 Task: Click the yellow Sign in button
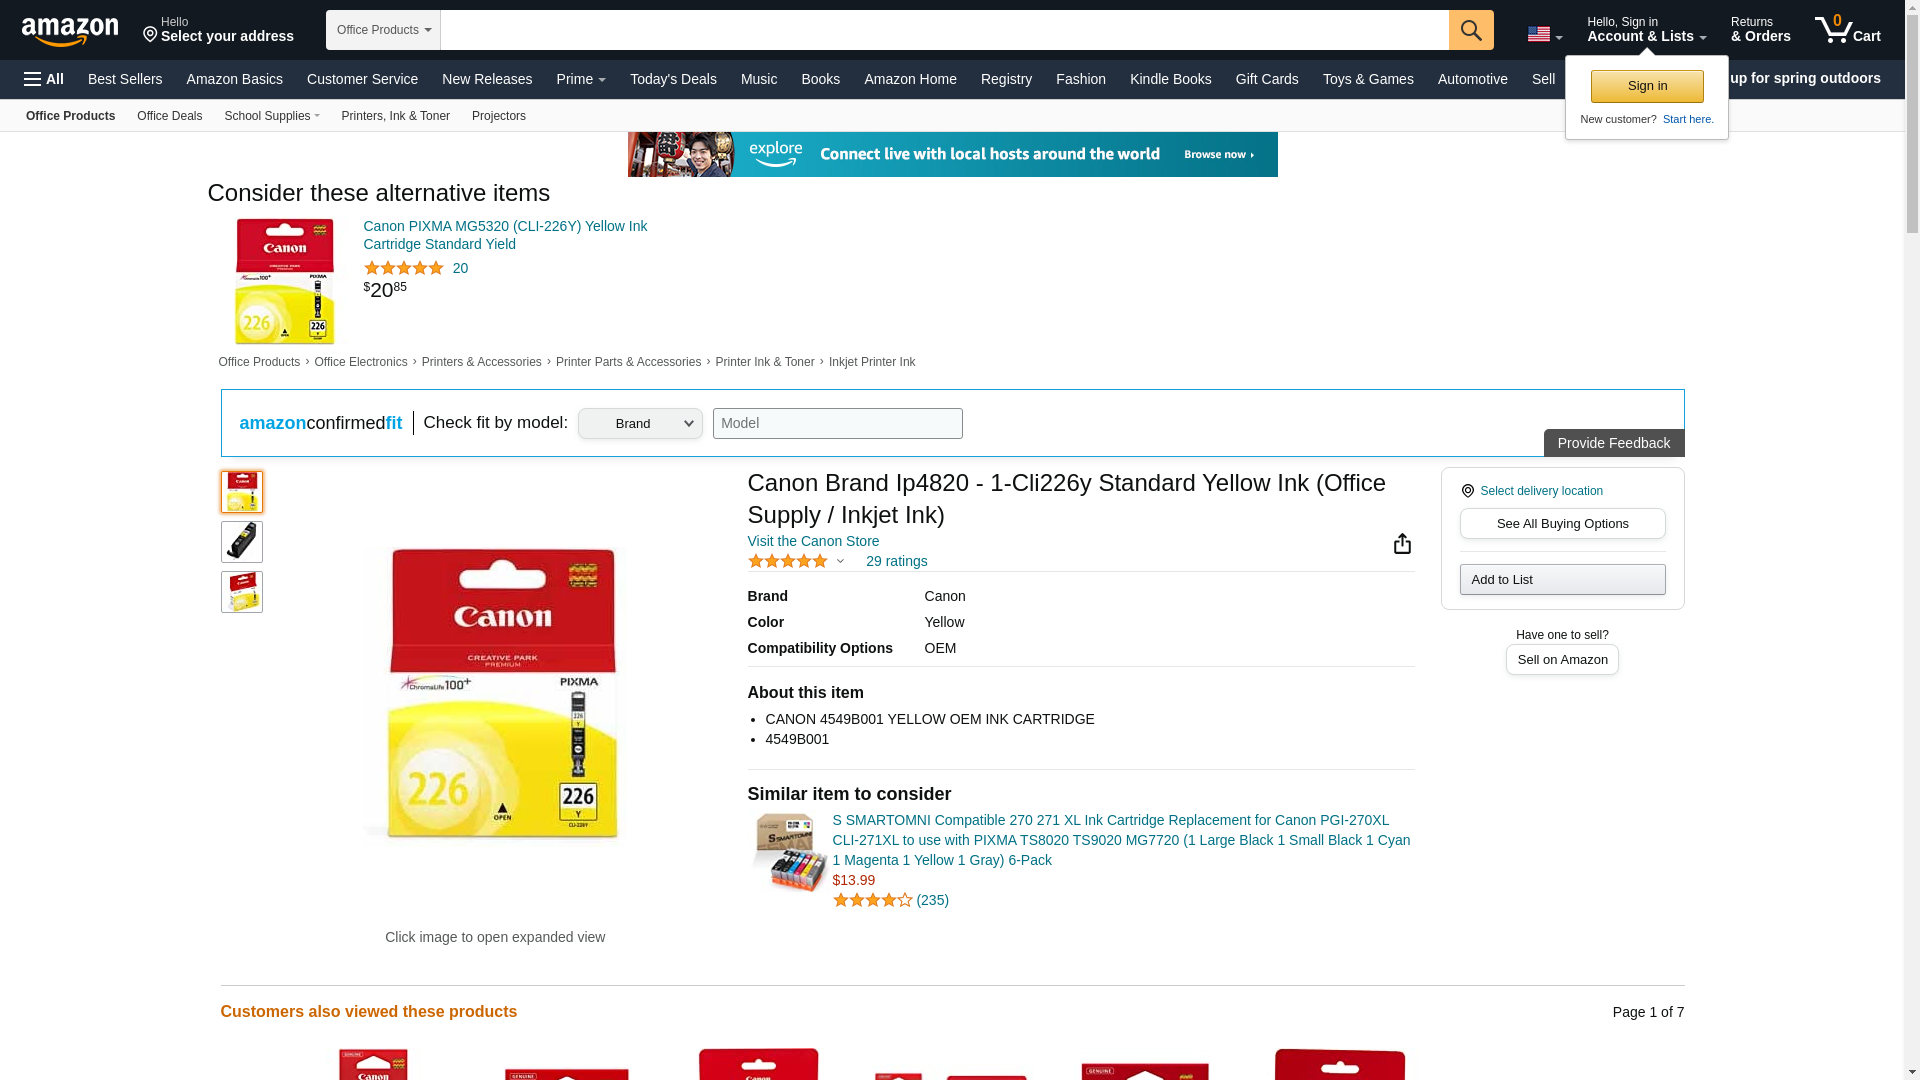click(x=1647, y=86)
